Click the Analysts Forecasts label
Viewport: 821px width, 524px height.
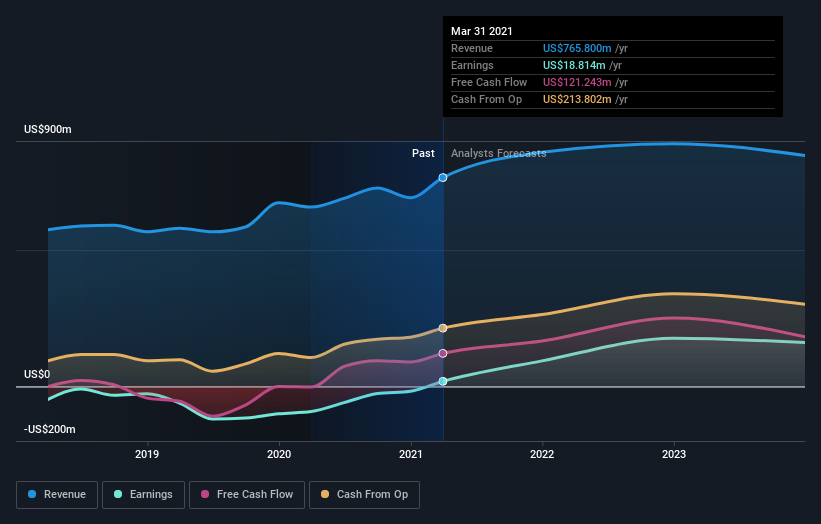(x=498, y=153)
